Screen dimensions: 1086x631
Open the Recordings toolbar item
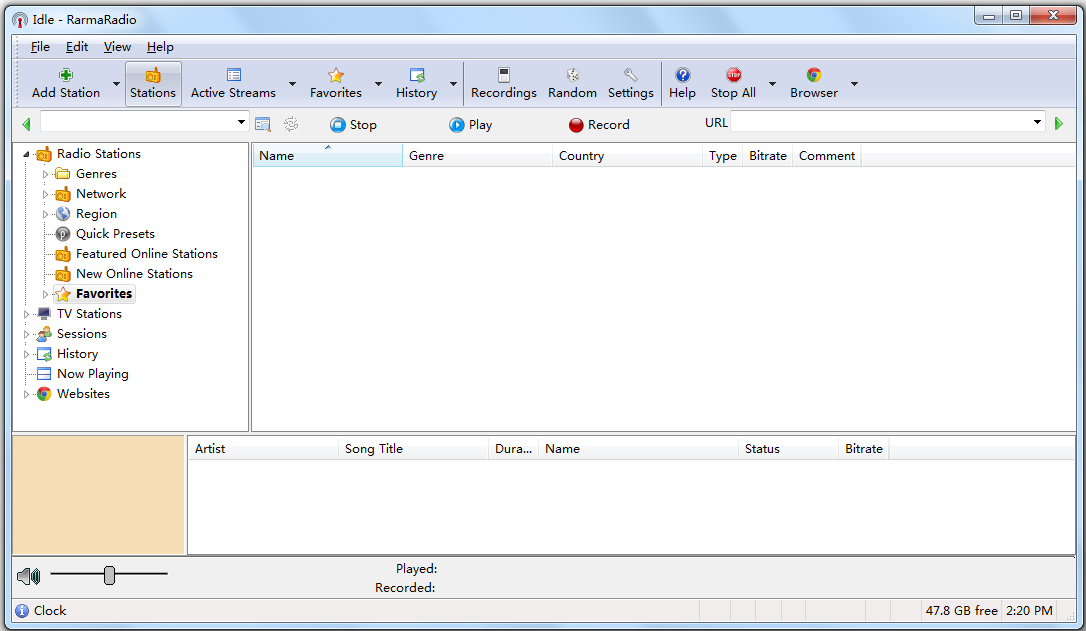coord(504,84)
